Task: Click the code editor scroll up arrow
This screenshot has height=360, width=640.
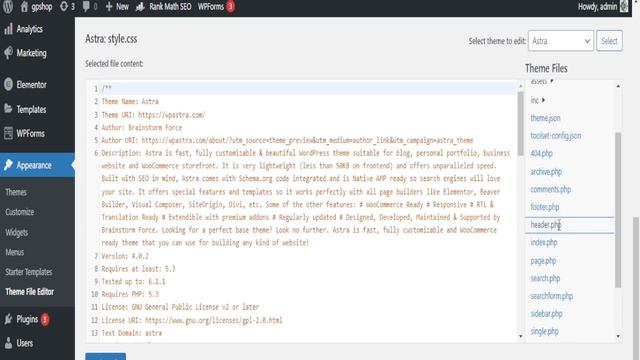Action: pos(520,86)
